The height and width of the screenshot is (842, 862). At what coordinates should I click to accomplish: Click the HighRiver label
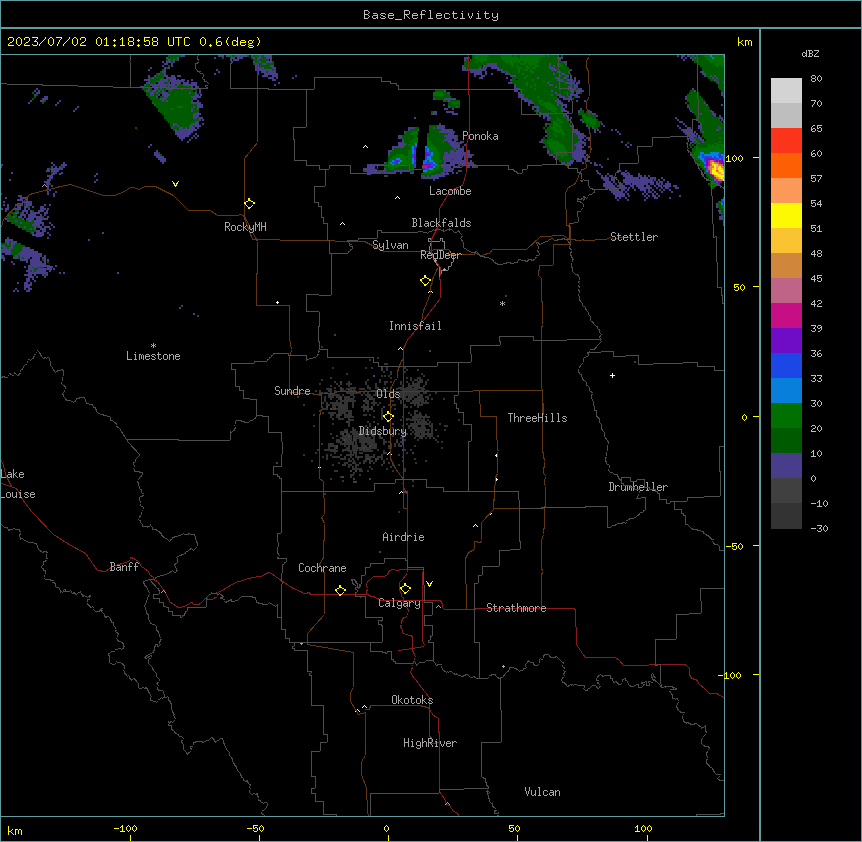(430, 743)
